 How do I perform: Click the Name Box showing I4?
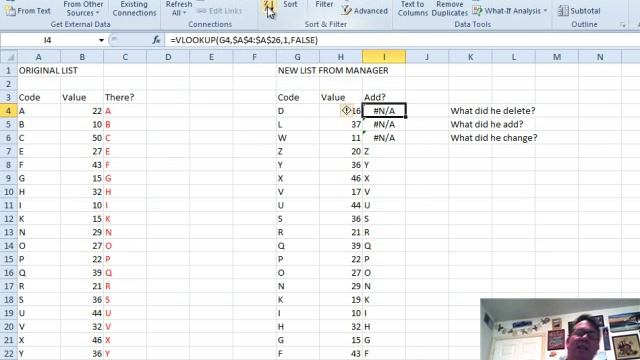pos(48,40)
